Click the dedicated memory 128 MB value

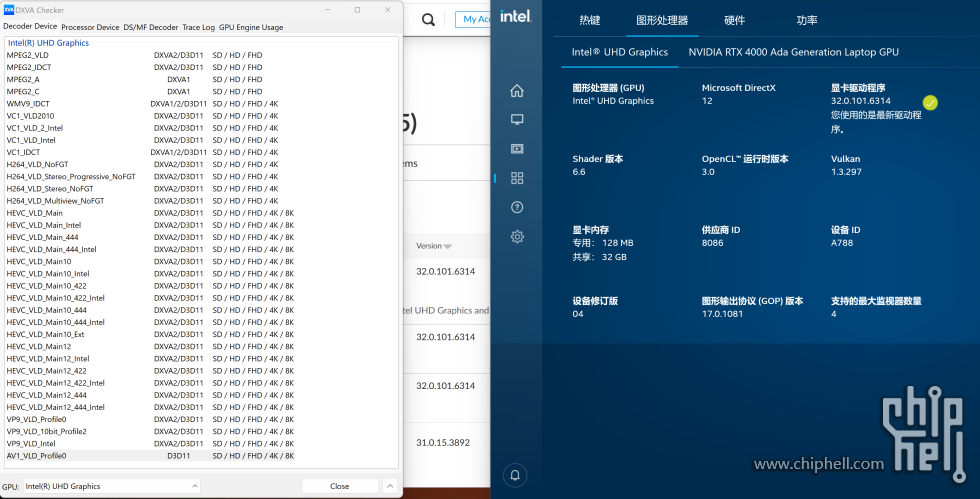click(618, 243)
